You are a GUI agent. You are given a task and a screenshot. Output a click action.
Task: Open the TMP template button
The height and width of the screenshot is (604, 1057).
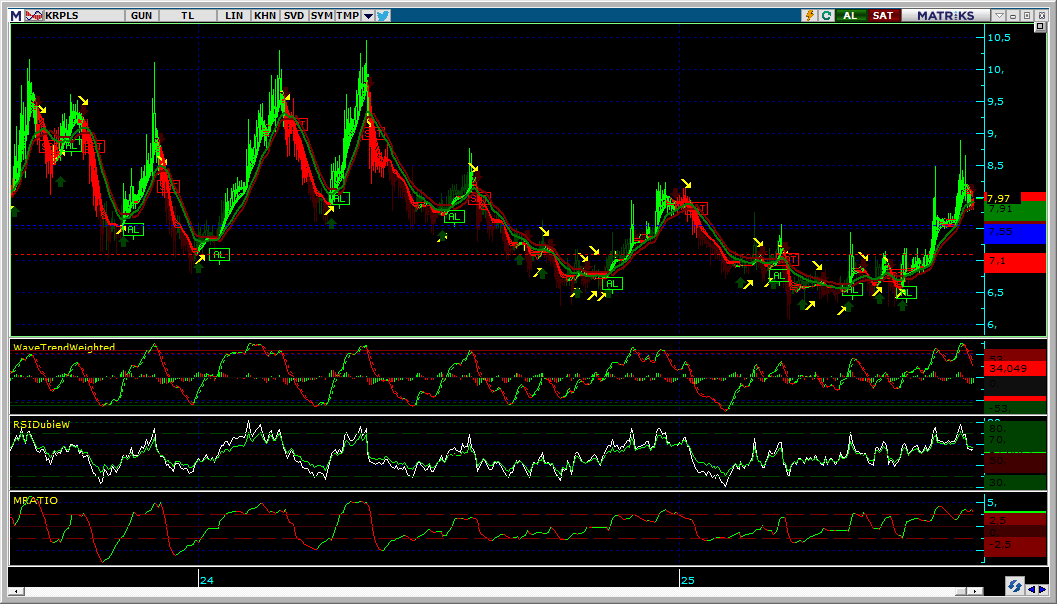click(348, 15)
